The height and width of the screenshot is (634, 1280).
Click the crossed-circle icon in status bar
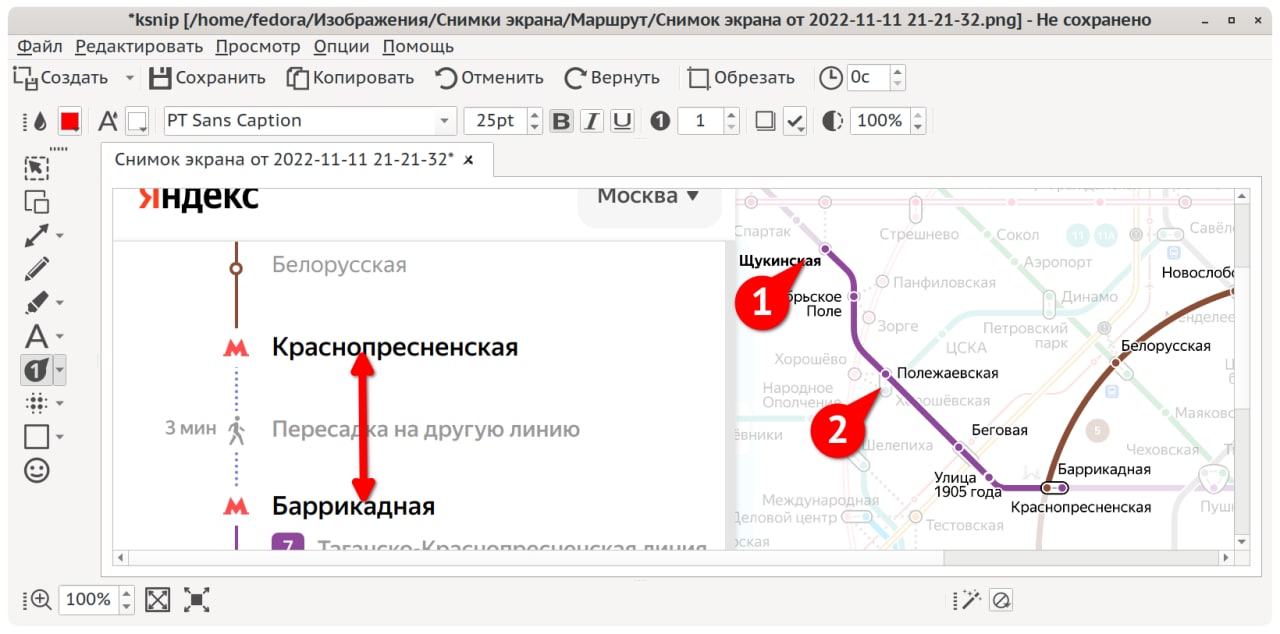1001,600
